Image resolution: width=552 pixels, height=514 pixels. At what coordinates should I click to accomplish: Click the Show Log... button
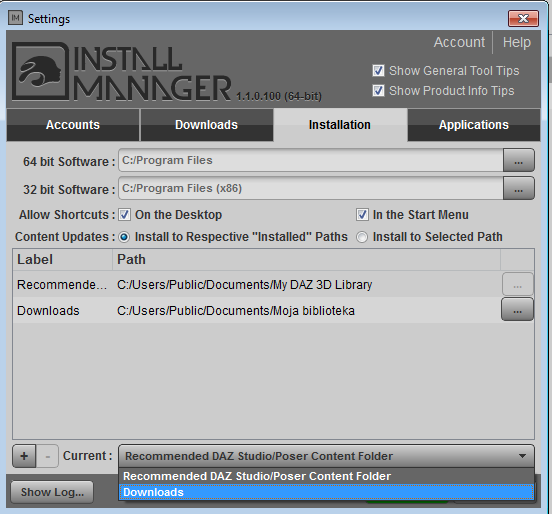[x=52, y=492]
